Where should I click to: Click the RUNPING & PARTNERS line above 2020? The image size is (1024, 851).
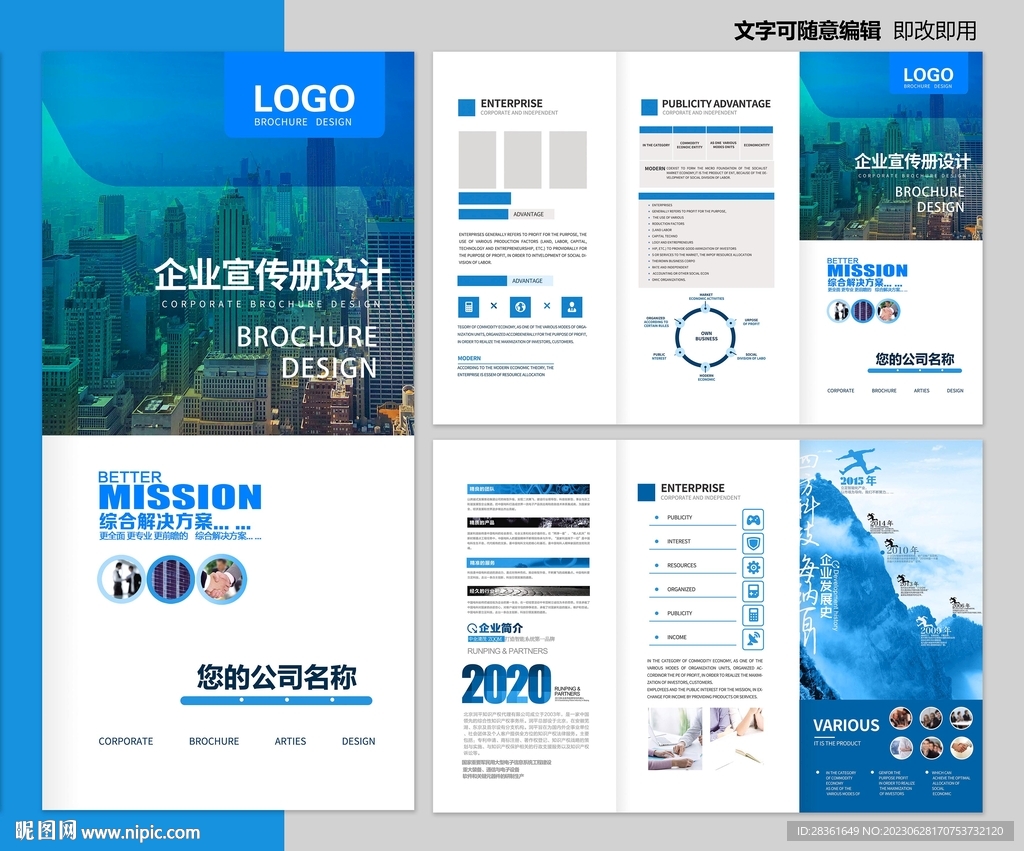click(507, 651)
